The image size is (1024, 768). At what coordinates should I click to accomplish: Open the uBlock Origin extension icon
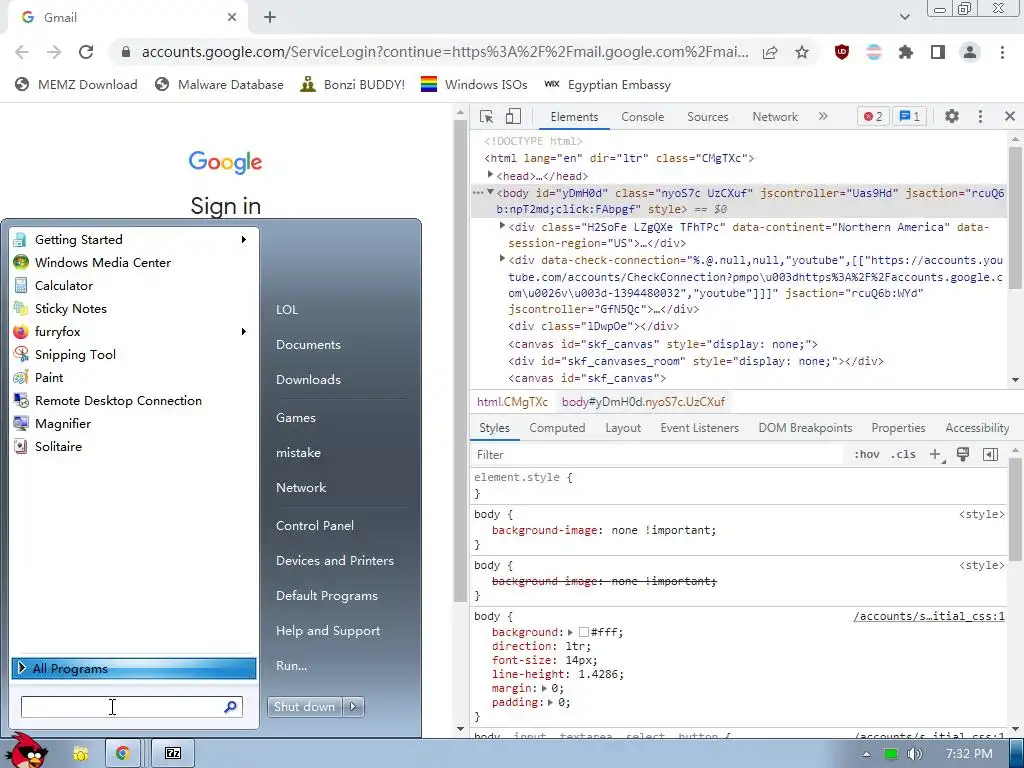coord(842,52)
